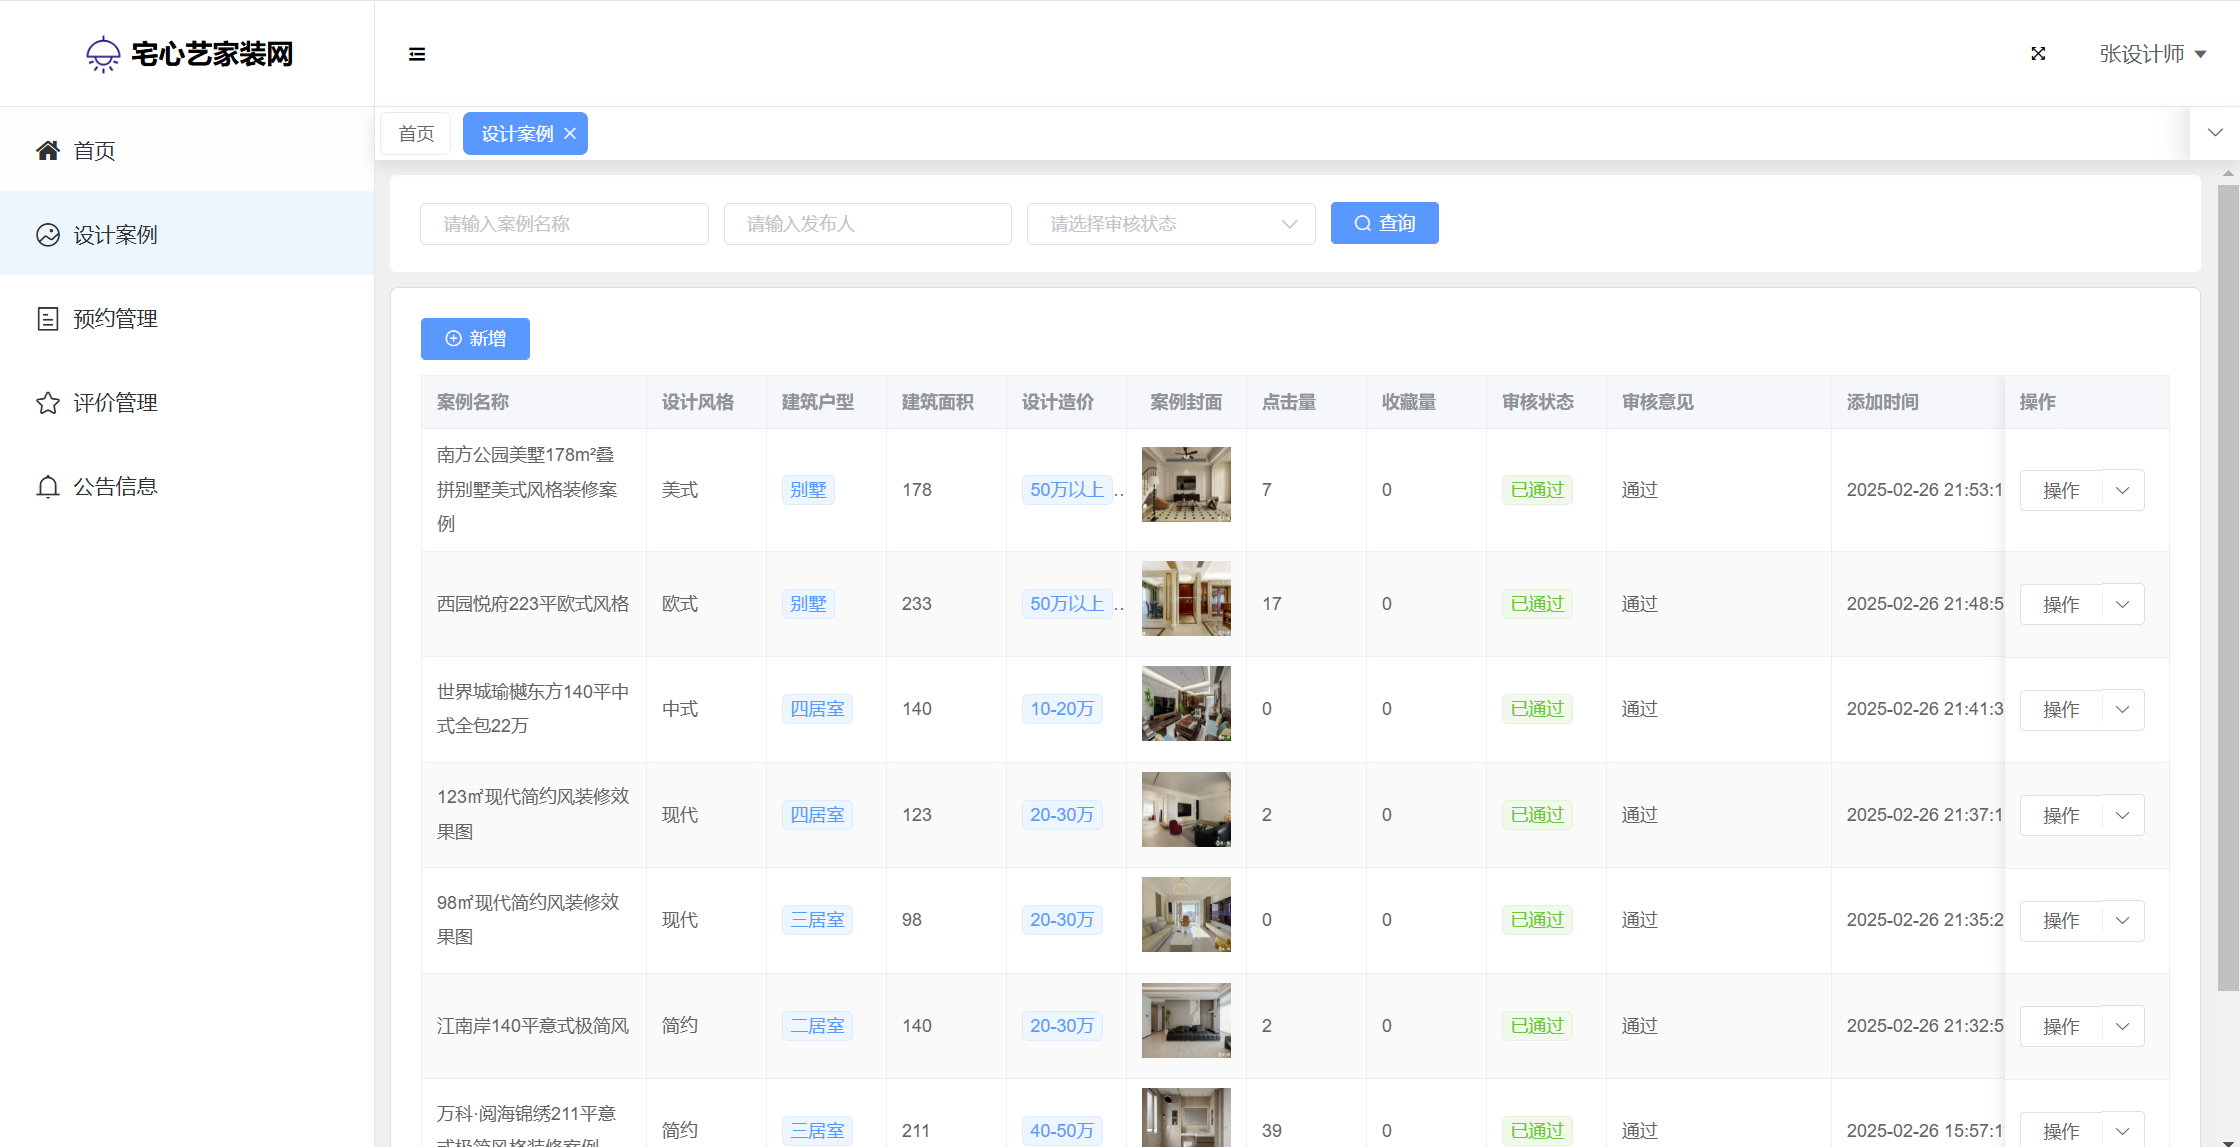The width and height of the screenshot is (2240, 1147).
Task: Click the 宅心艺家装网 logo icon
Action: 103,54
